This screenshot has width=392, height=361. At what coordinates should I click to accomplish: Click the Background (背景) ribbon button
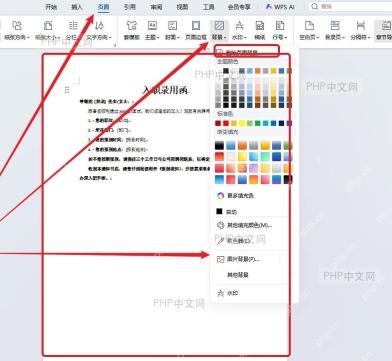(219, 30)
